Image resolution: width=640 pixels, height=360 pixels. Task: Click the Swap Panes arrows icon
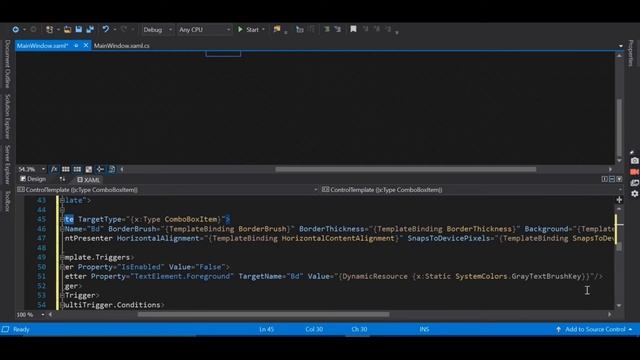pyautogui.click(x=62, y=179)
